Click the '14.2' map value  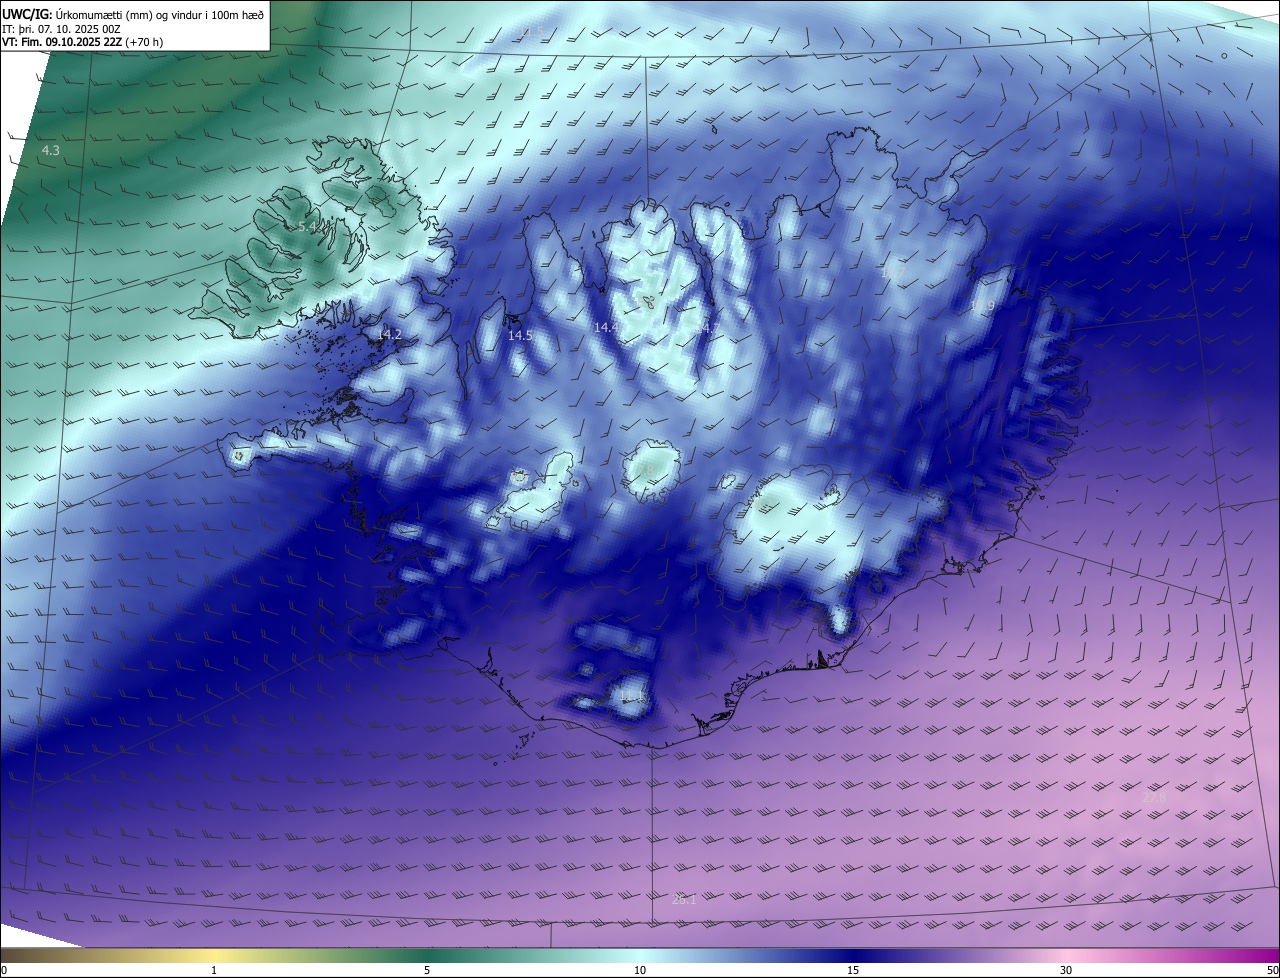[x=389, y=334]
